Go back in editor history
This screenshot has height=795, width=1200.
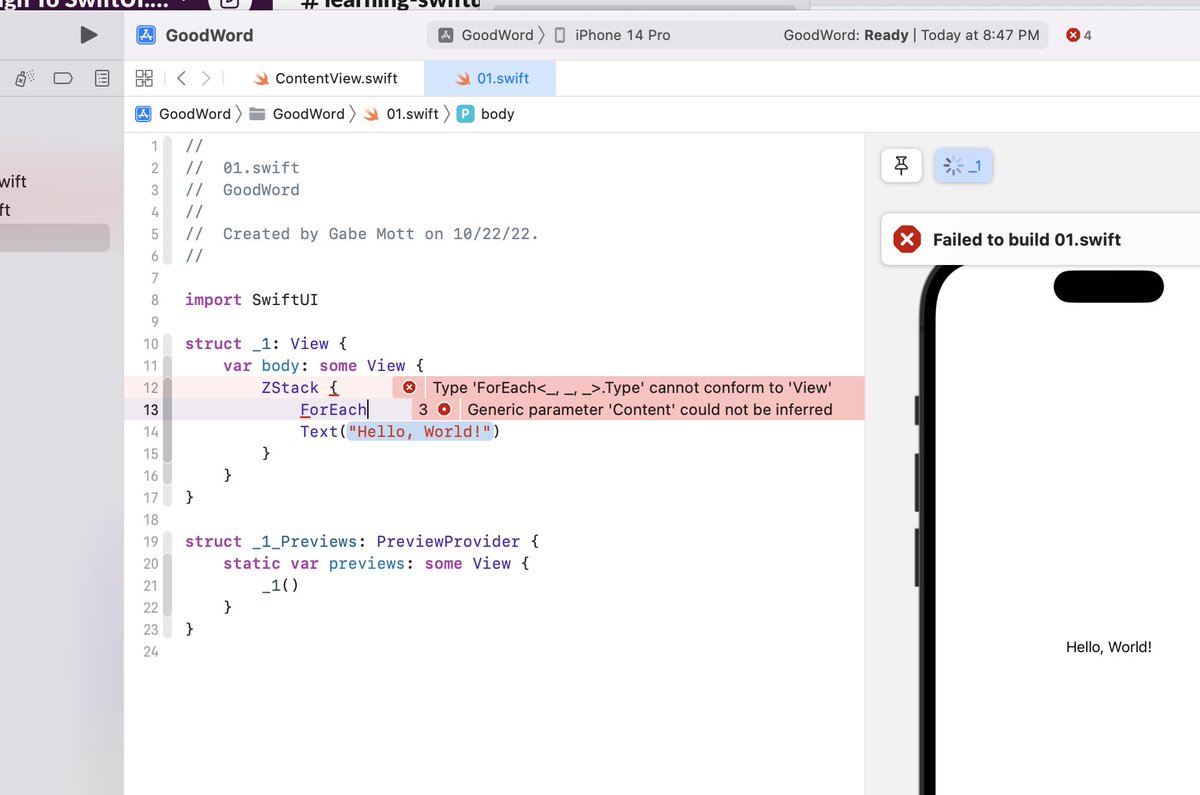coord(181,78)
